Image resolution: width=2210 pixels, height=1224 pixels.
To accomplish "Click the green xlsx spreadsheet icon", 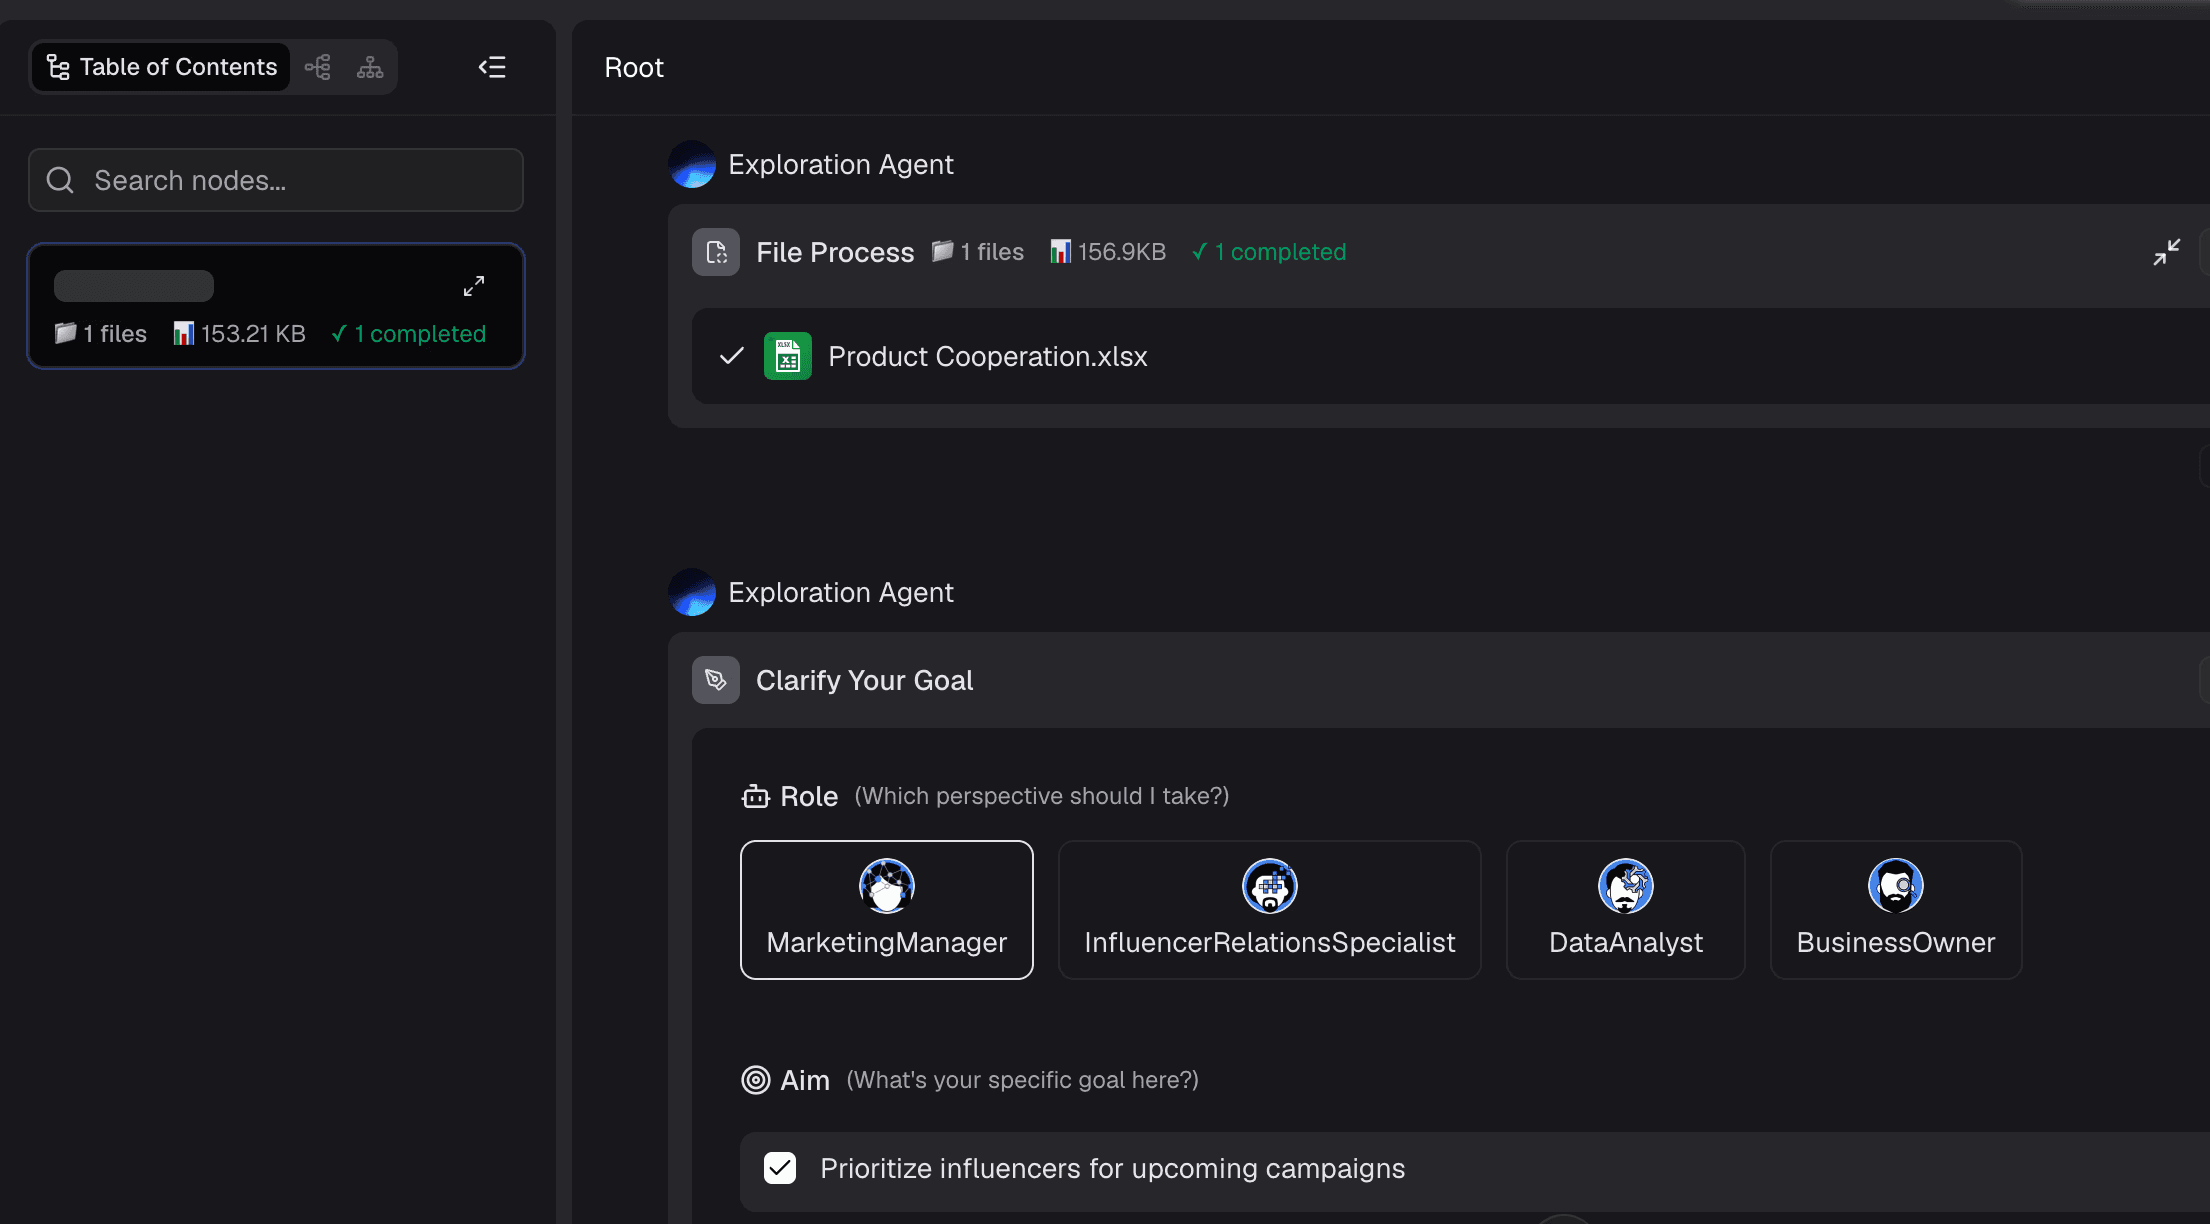I will click(788, 356).
